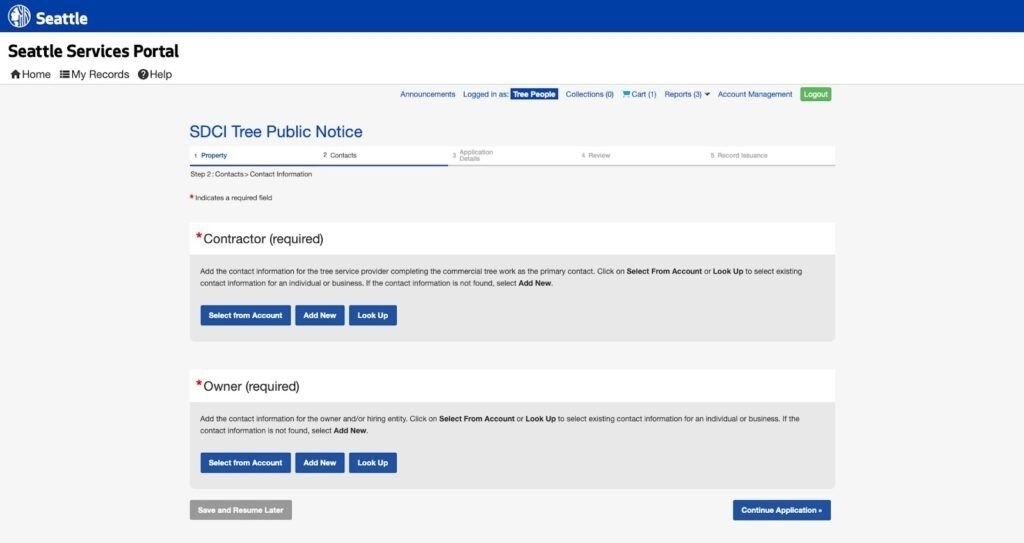Open the Announcements link
The width and height of the screenshot is (1024, 543).
[427, 94]
